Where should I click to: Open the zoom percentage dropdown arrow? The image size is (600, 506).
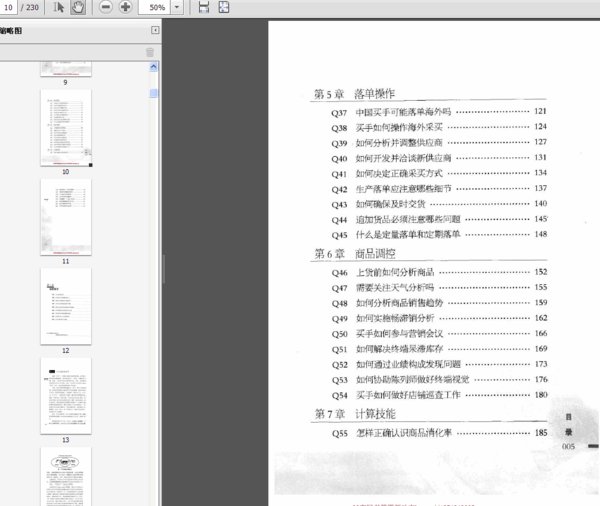point(177,7)
